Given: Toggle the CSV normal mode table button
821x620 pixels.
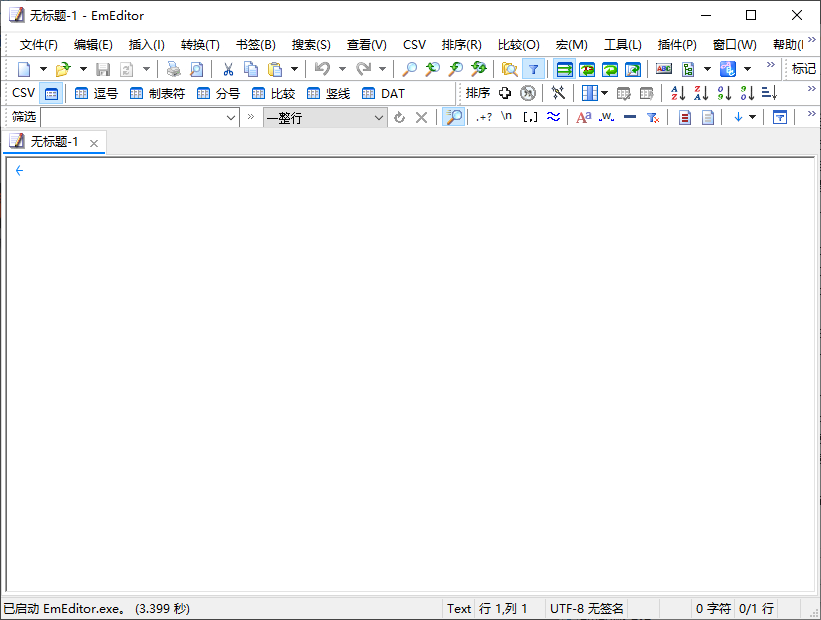Looking at the screenshot, I should (51, 94).
